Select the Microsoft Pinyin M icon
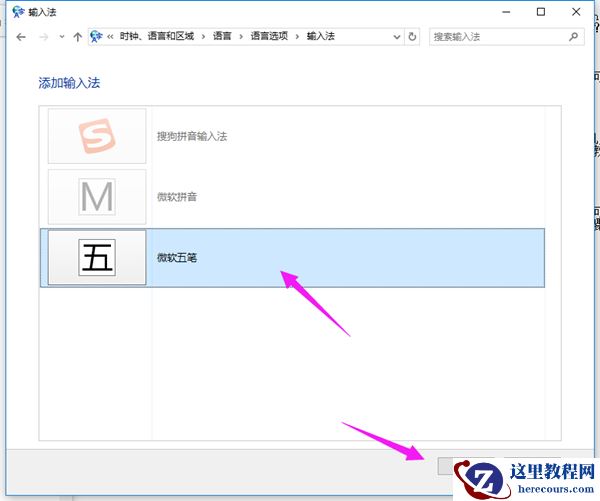The image size is (600, 501). pyautogui.click(x=97, y=197)
